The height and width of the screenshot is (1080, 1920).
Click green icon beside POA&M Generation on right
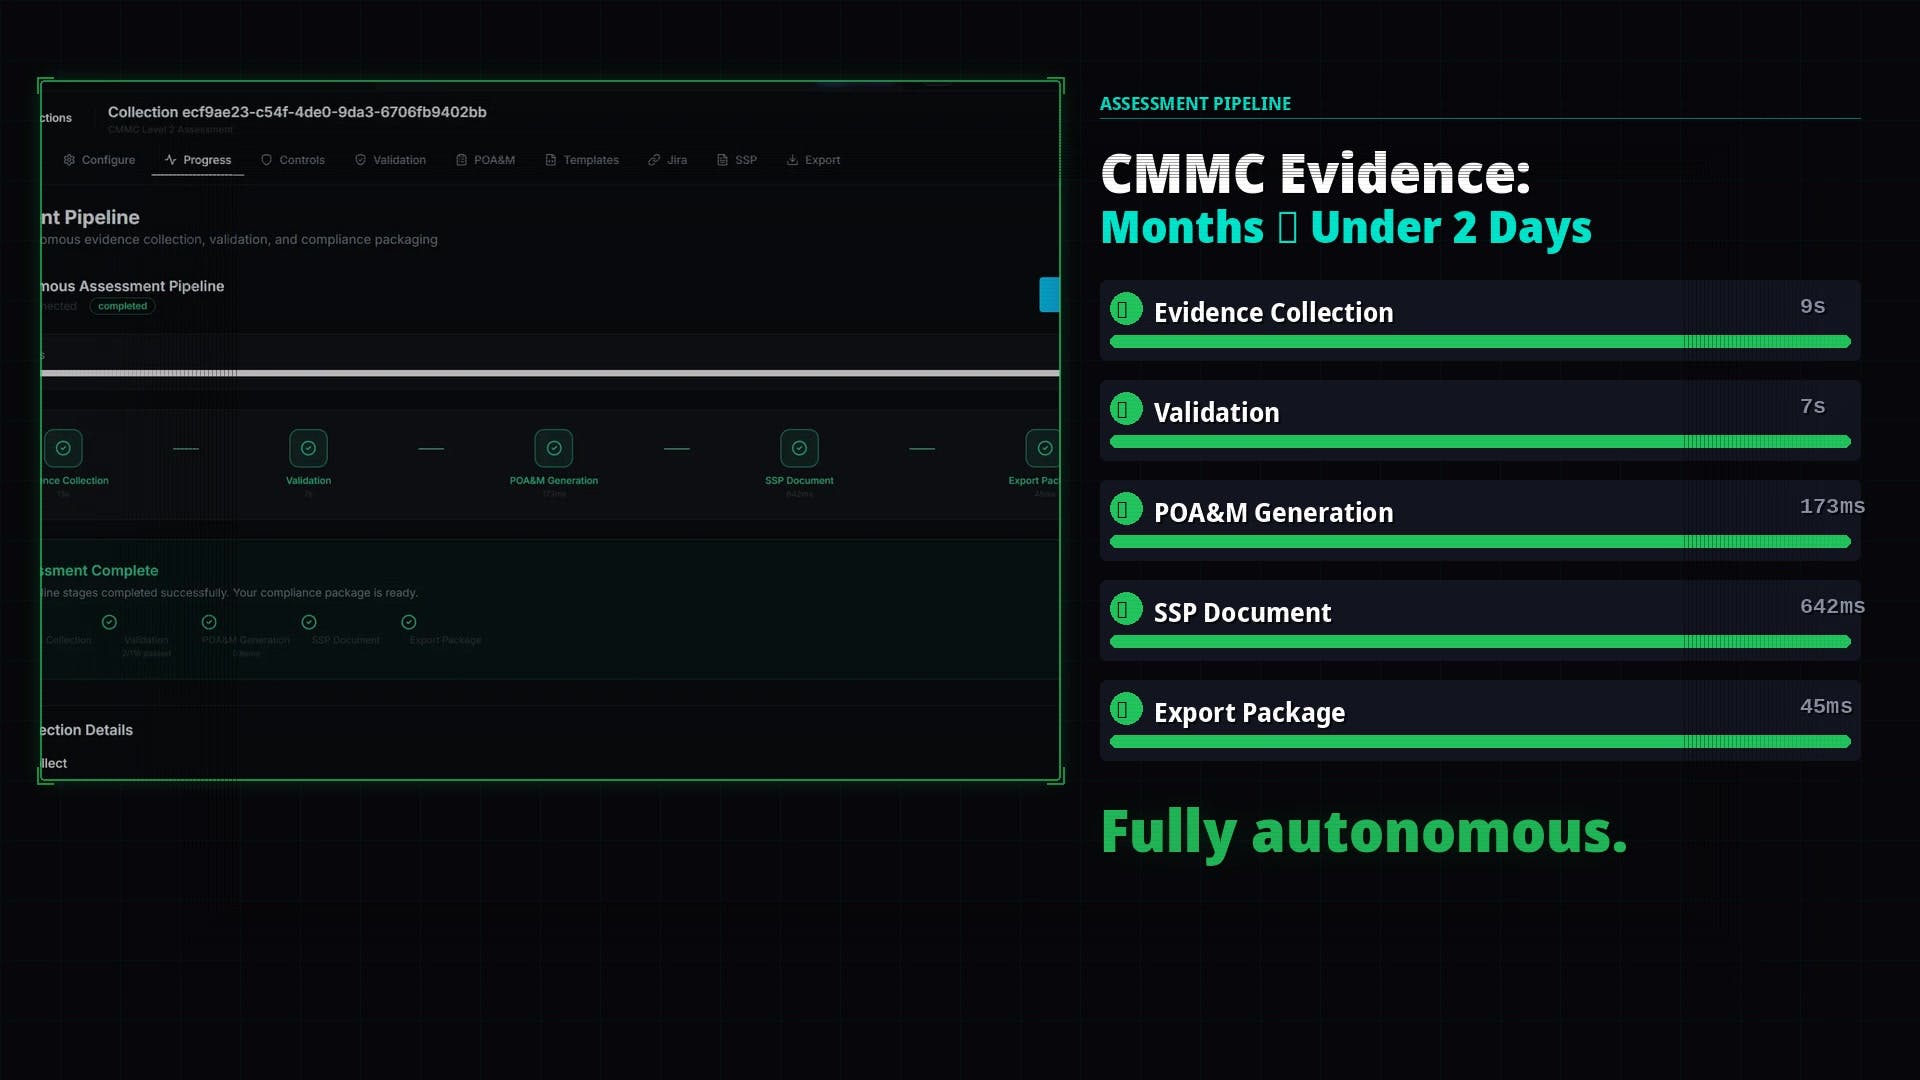pos(1126,510)
